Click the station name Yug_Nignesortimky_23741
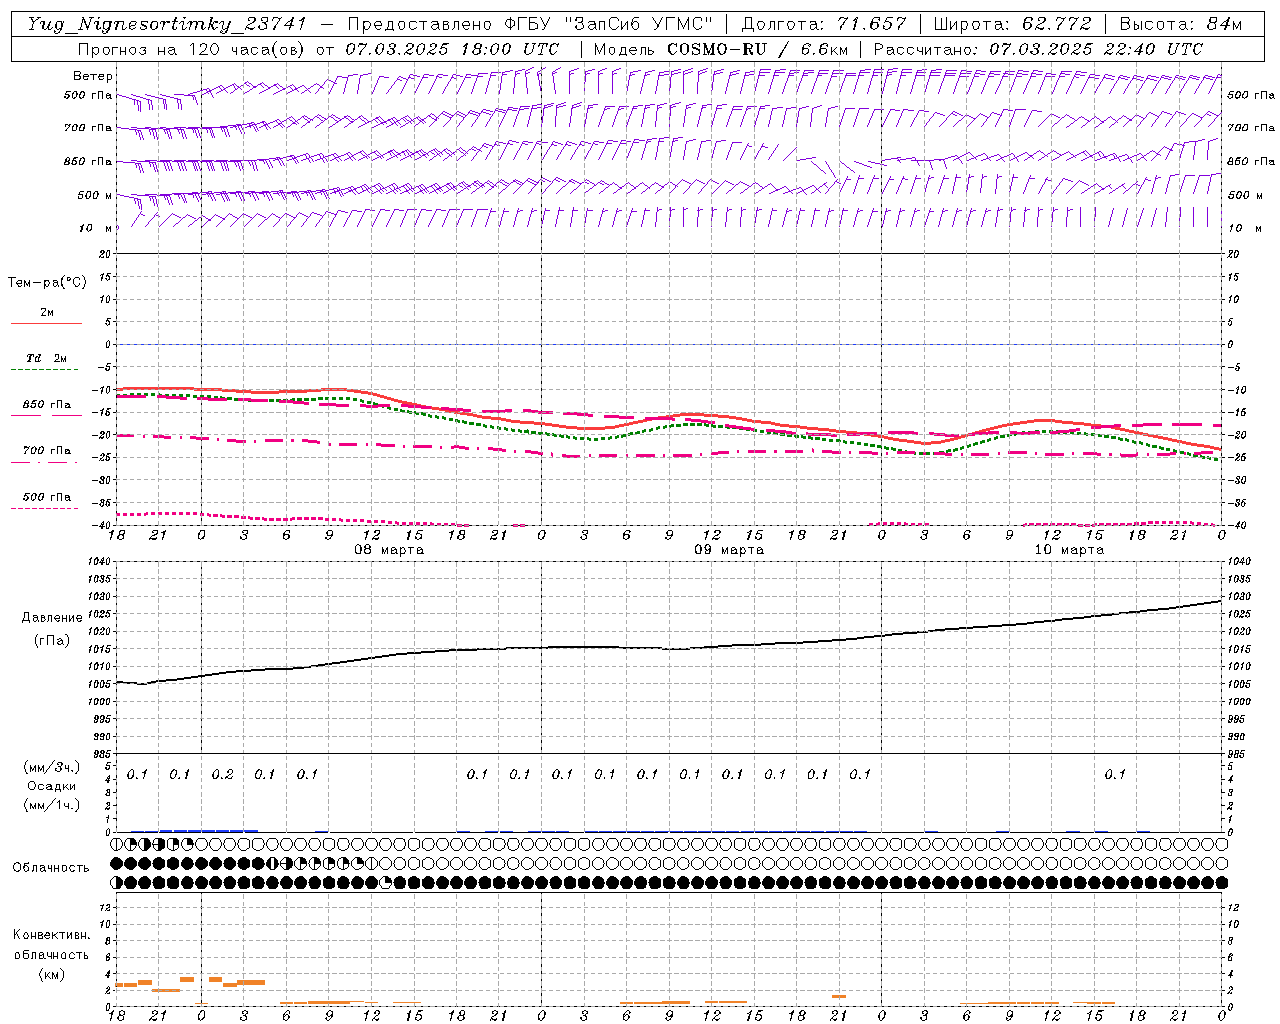Screen dimensions: 1280x1024 (x=167, y=24)
